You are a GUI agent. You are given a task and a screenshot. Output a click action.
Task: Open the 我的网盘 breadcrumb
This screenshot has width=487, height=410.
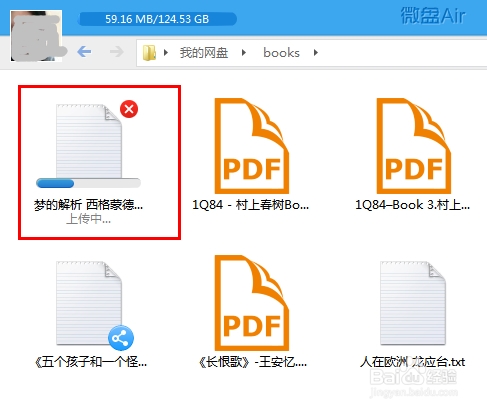[x=204, y=53]
